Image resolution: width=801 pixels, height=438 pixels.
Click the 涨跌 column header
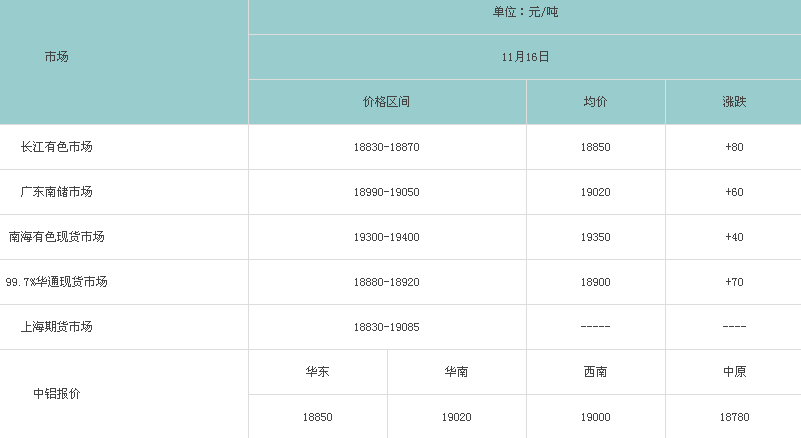coord(734,102)
